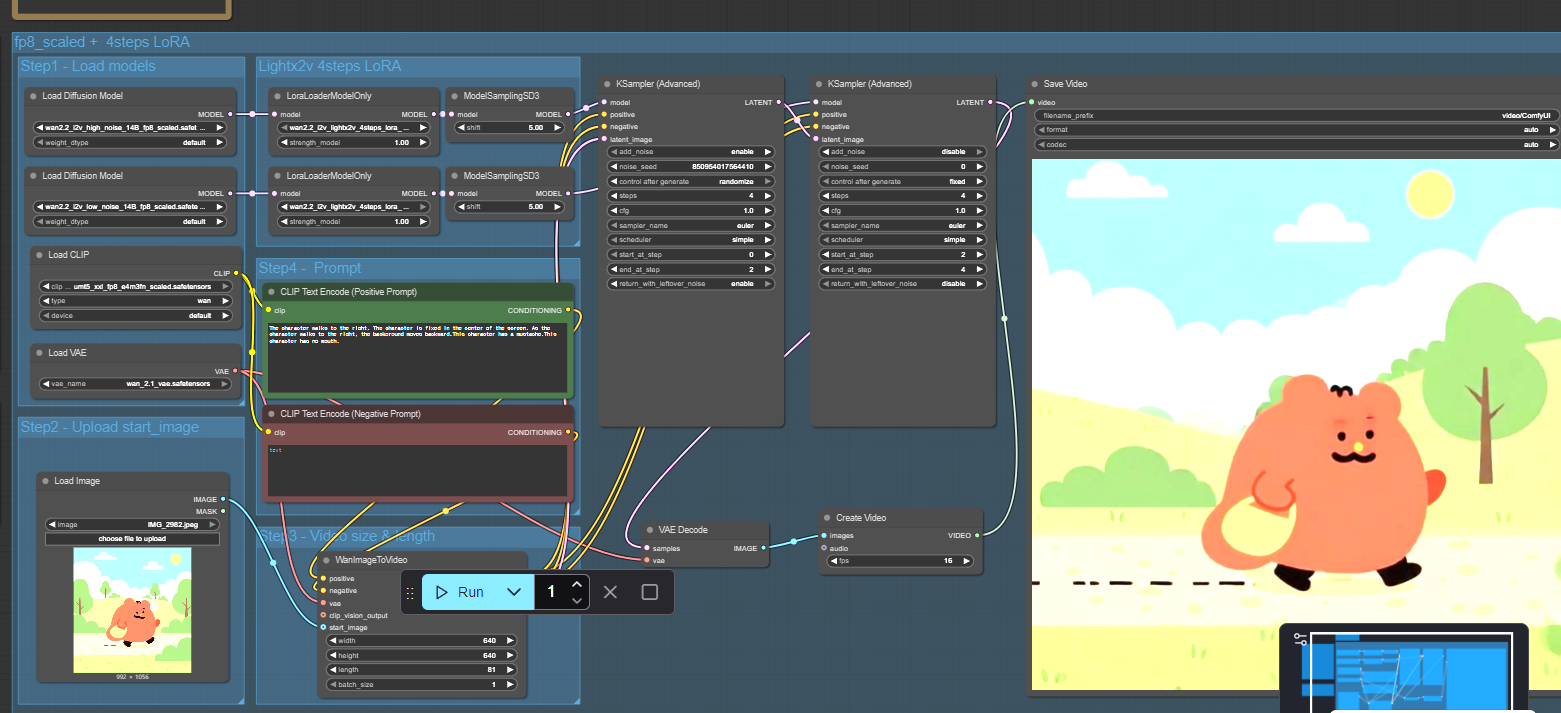Click the negative prompt text area
Image resolution: width=1561 pixels, height=713 pixels.
[417, 470]
